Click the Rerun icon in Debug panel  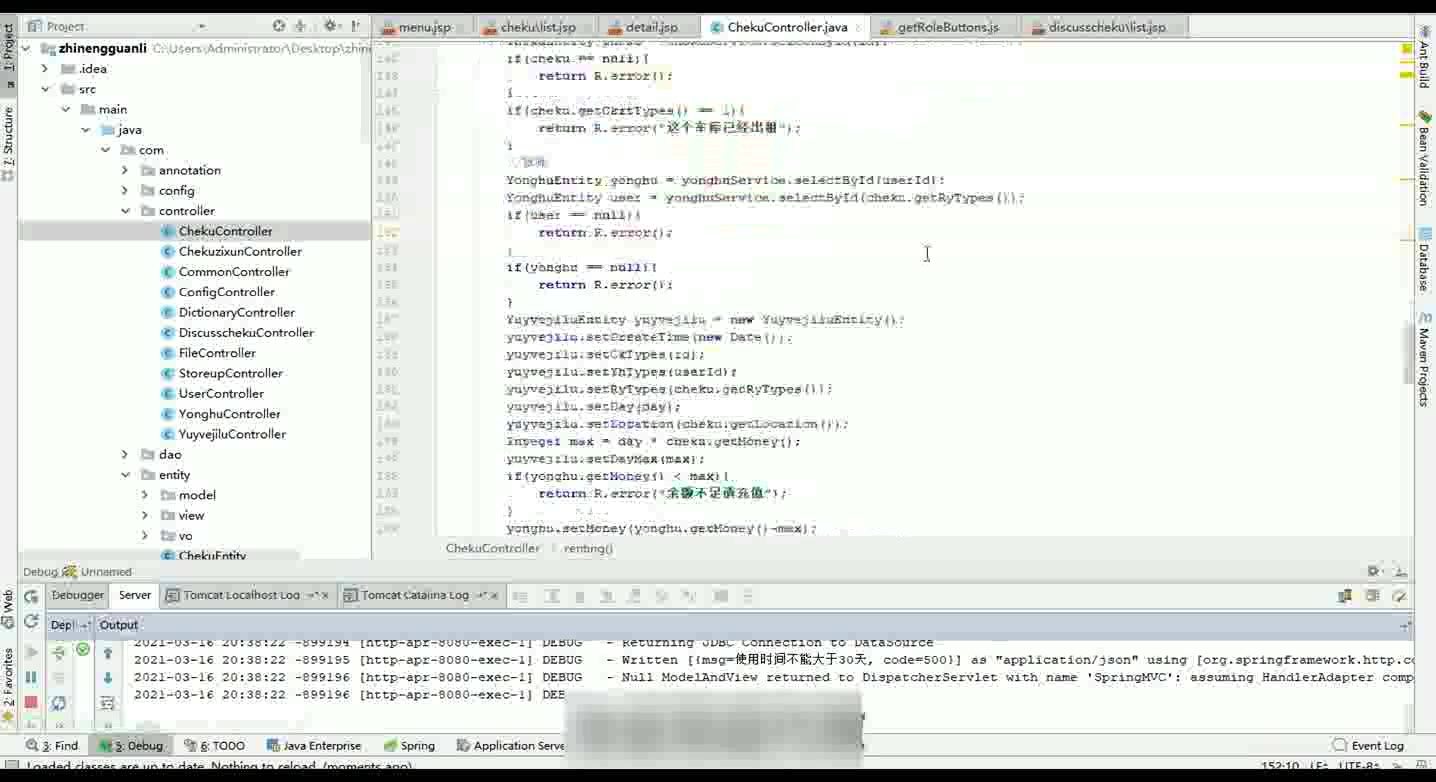point(31,596)
